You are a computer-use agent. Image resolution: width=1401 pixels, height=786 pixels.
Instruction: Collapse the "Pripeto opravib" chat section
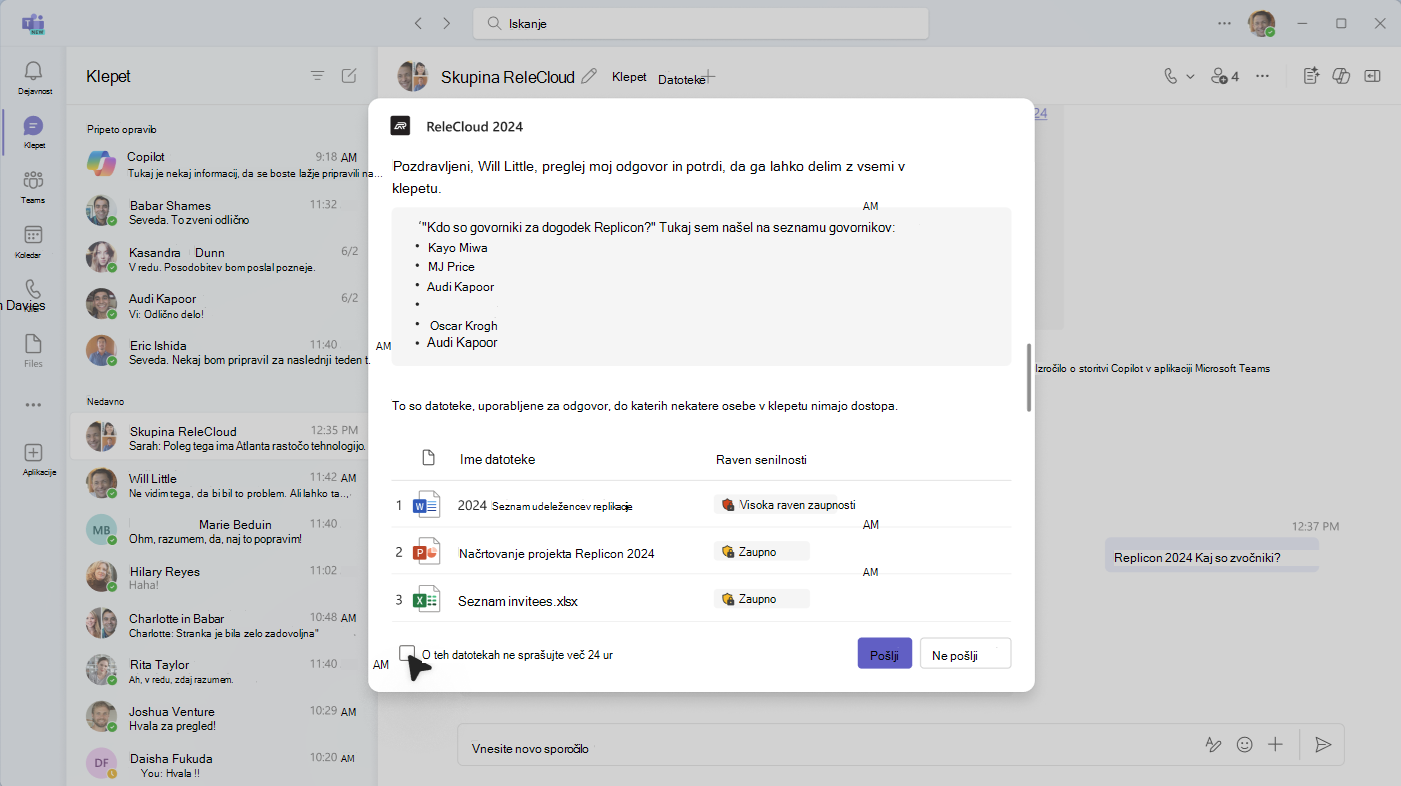[122, 129]
